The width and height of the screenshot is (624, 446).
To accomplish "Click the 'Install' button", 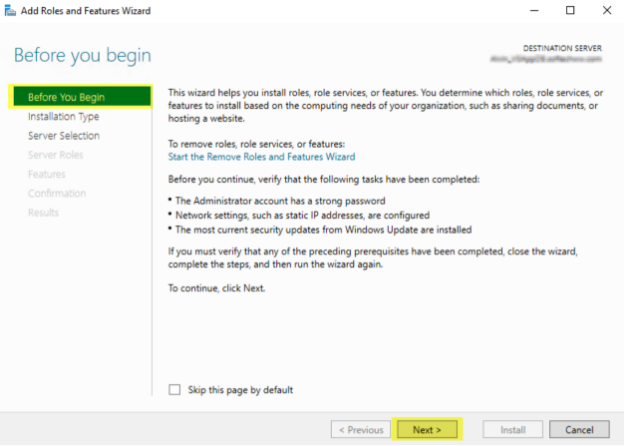I will pos(512,429).
